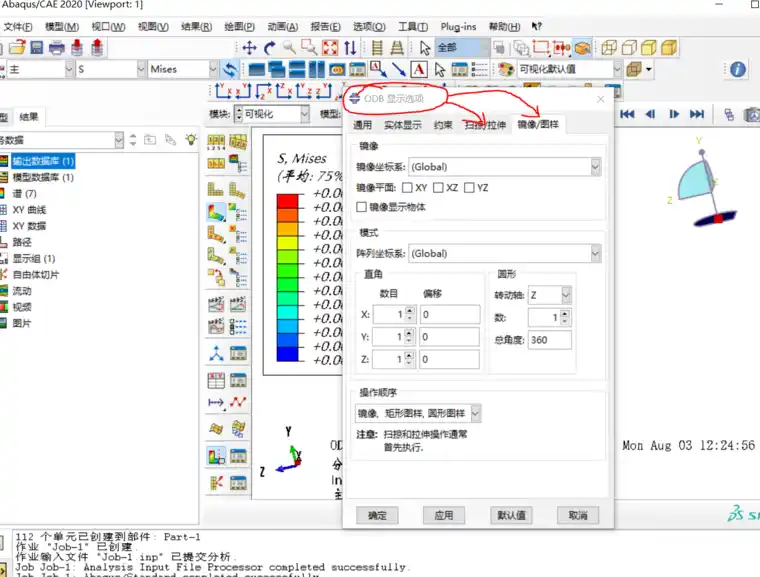
Task: Open the color palette icon
Action: point(506,69)
